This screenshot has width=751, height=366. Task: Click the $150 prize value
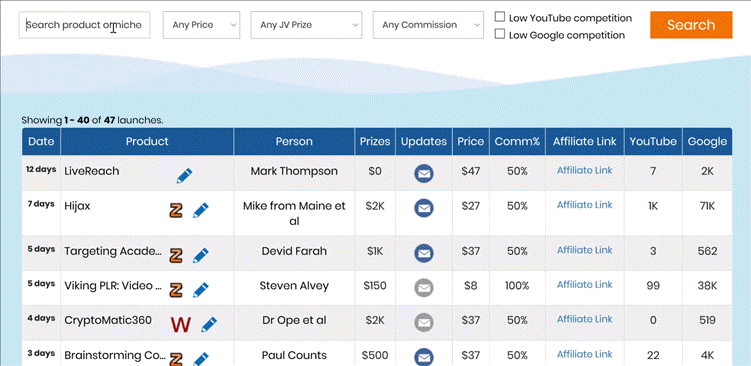(375, 286)
